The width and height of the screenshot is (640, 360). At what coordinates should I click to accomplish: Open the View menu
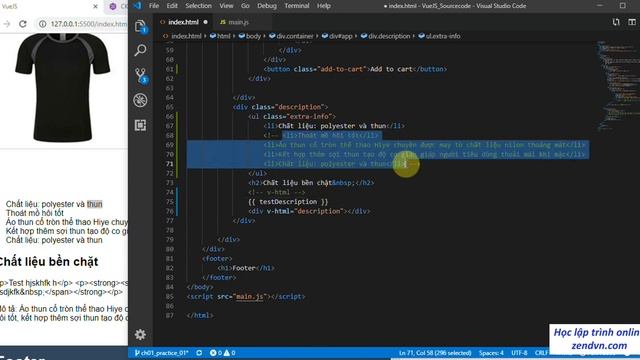pos(226,6)
